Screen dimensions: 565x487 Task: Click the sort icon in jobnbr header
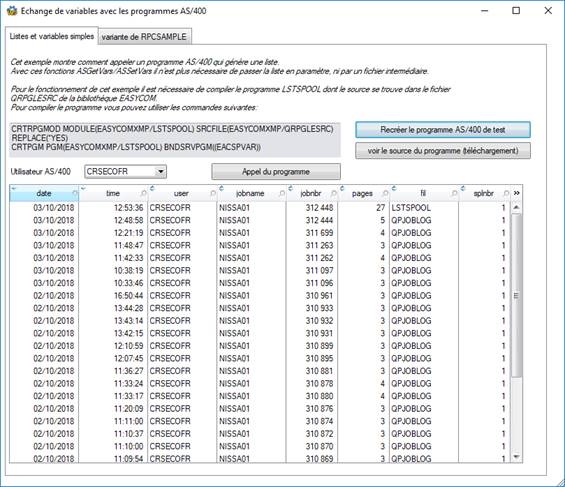pos(290,188)
